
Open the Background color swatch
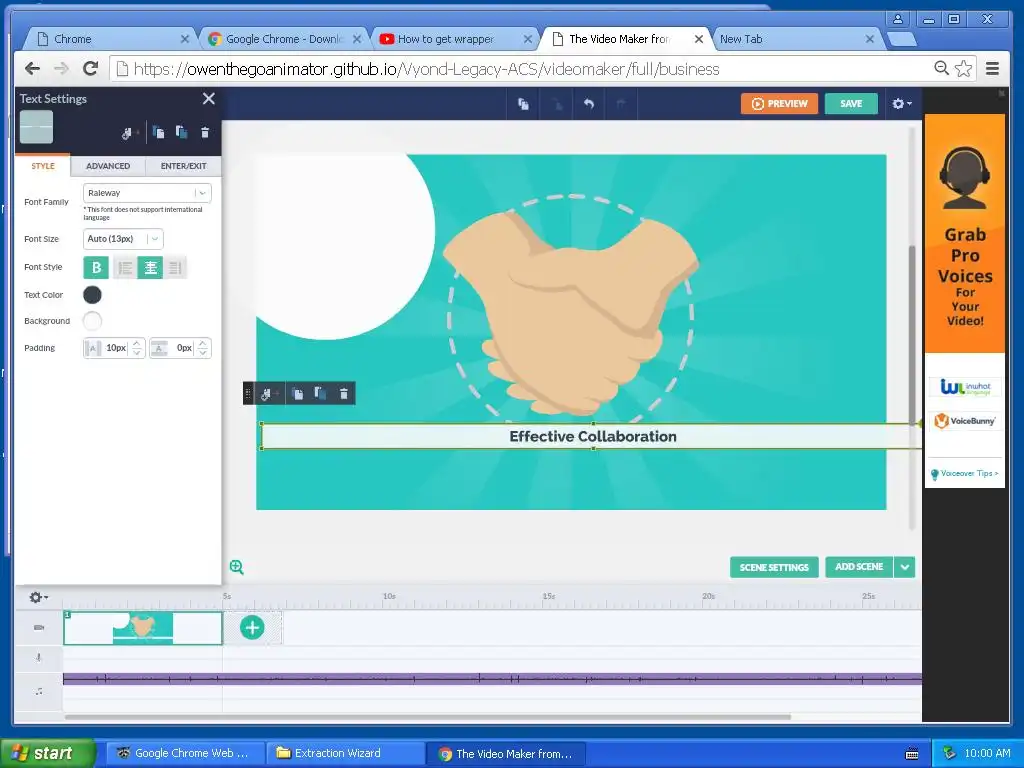tap(92, 321)
